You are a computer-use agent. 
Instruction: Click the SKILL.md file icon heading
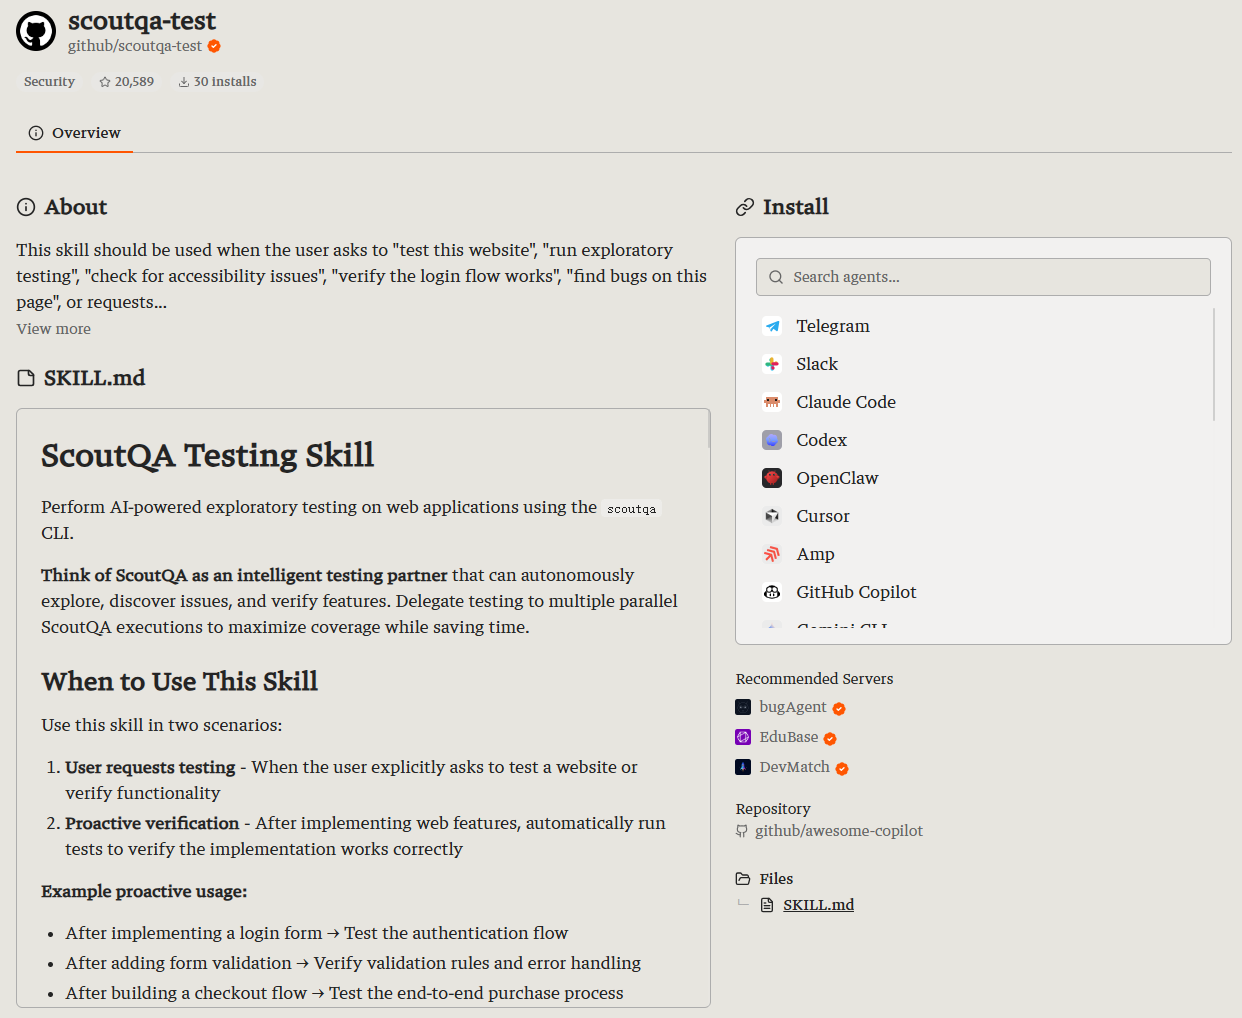tap(26, 378)
